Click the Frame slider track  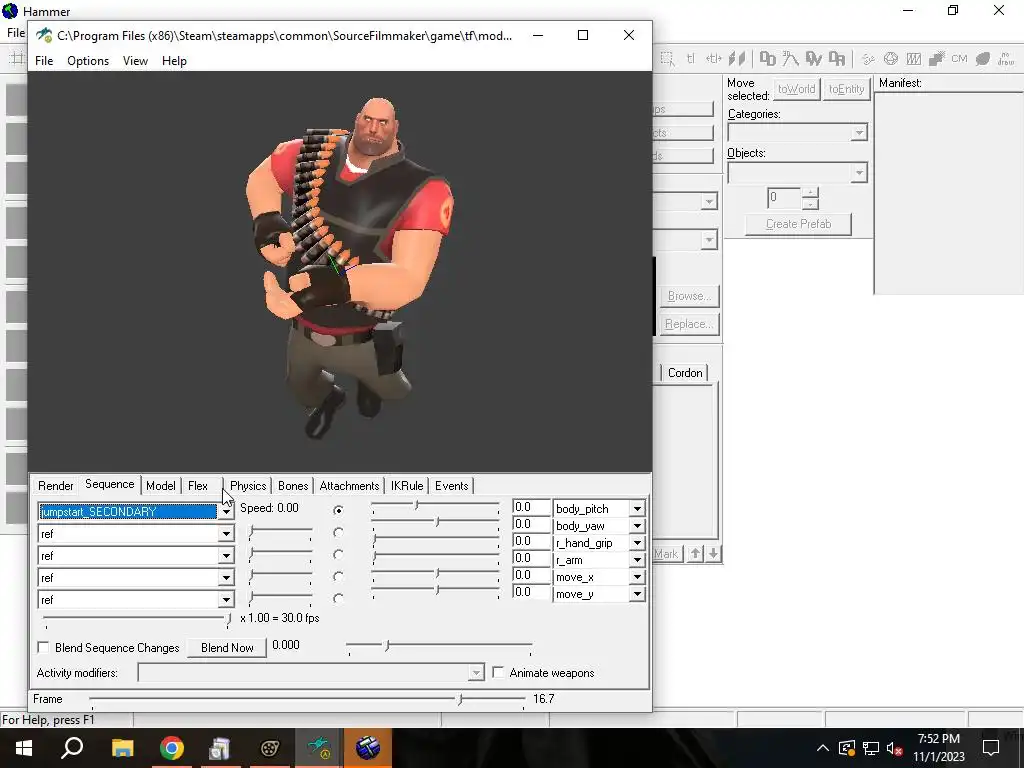(308, 699)
